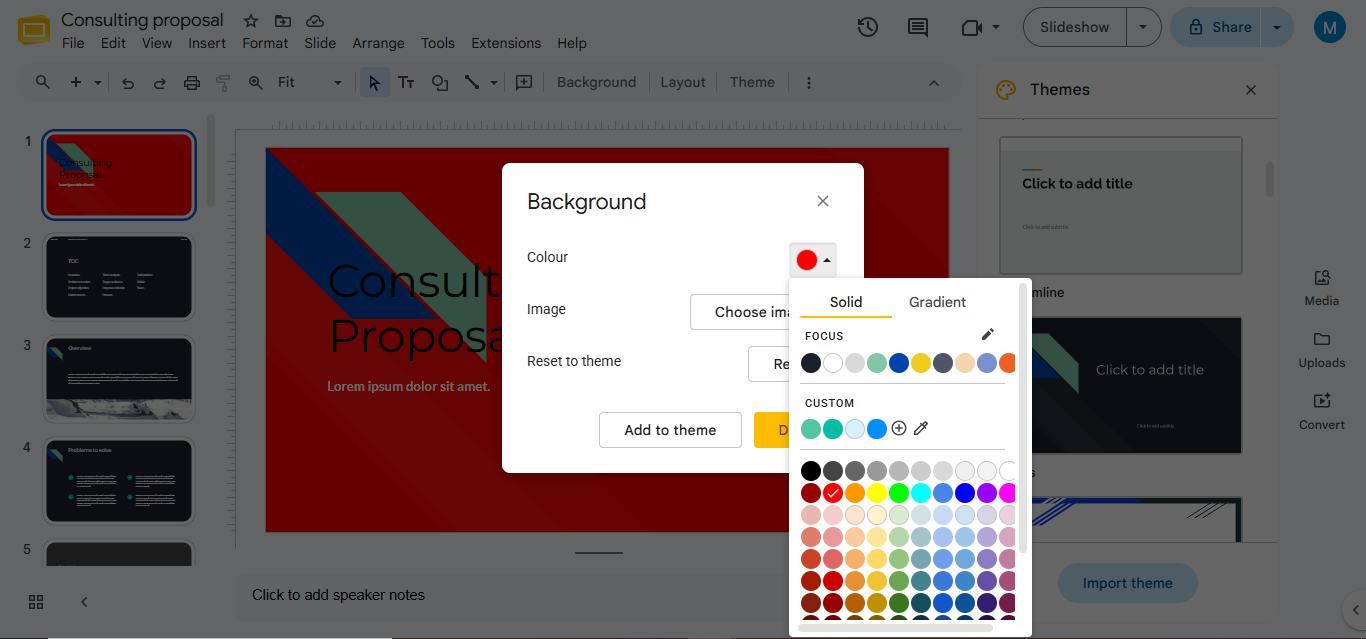Open Media in the side panel
Image resolution: width=1366 pixels, height=639 pixels.
tap(1322, 288)
